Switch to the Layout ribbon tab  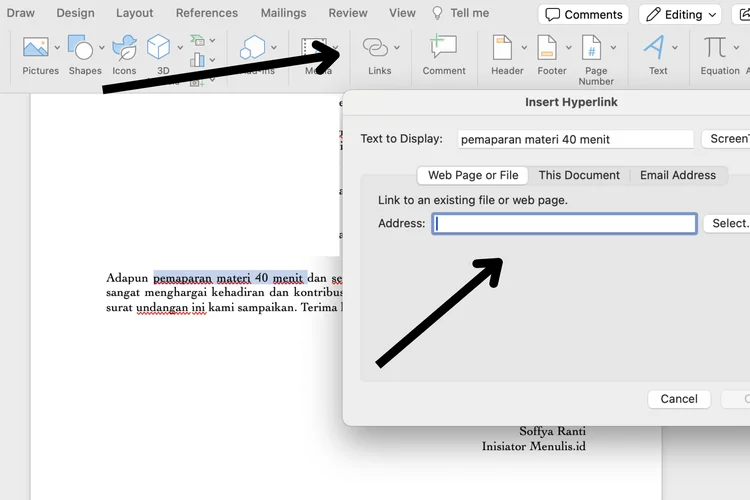pyautogui.click(x=134, y=13)
